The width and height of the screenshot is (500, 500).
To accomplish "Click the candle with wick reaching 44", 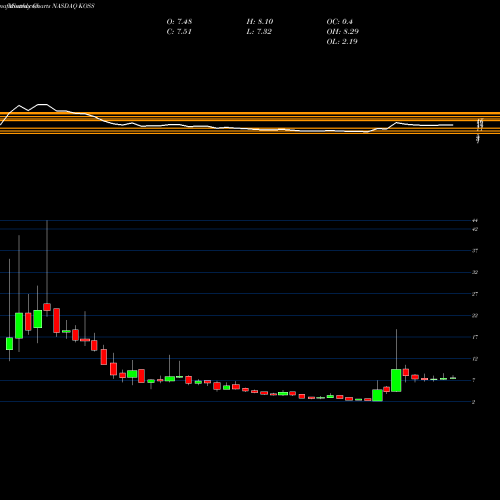I will pyautogui.click(x=47, y=307).
